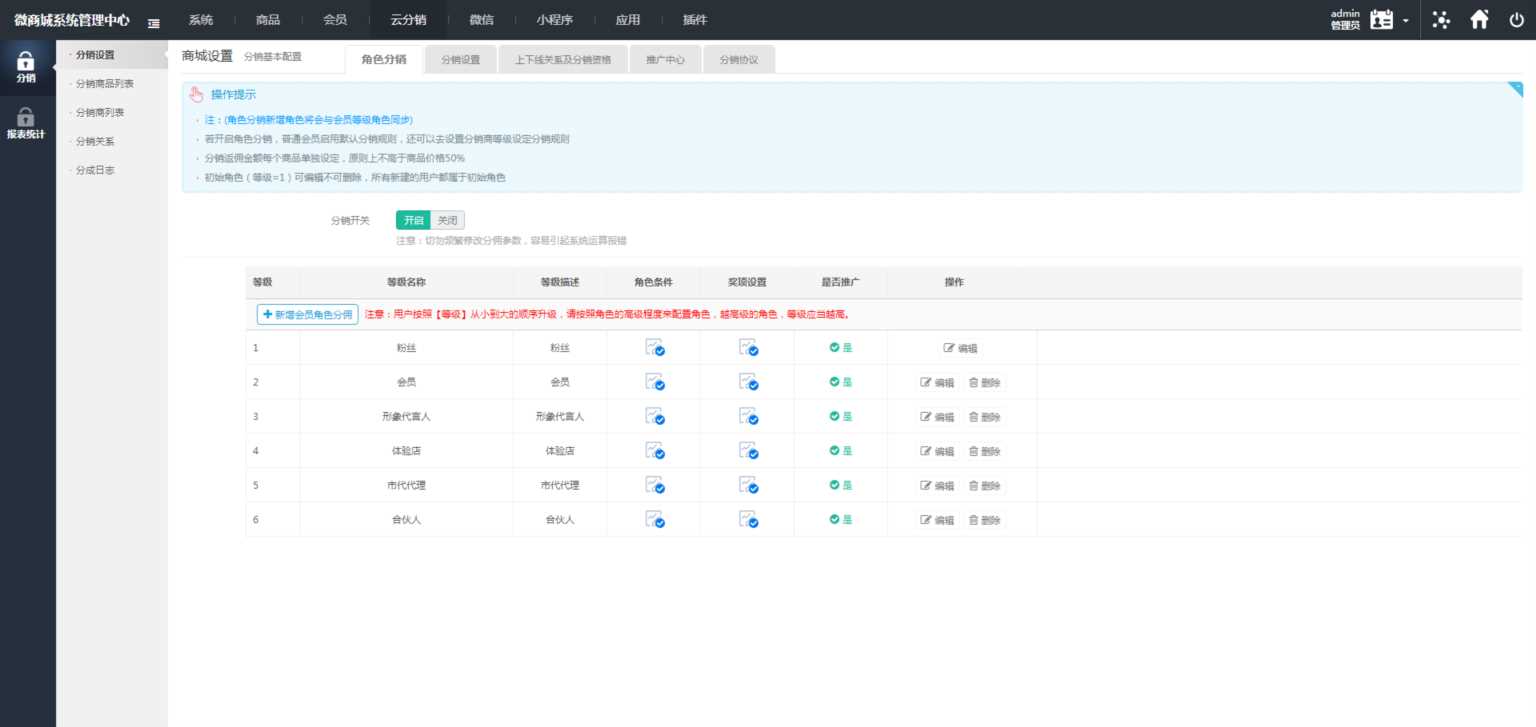The width and height of the screenshot is (1536, 727).
Task: Select 分销关系 in side menu
Action: click(x=95, y=142)
